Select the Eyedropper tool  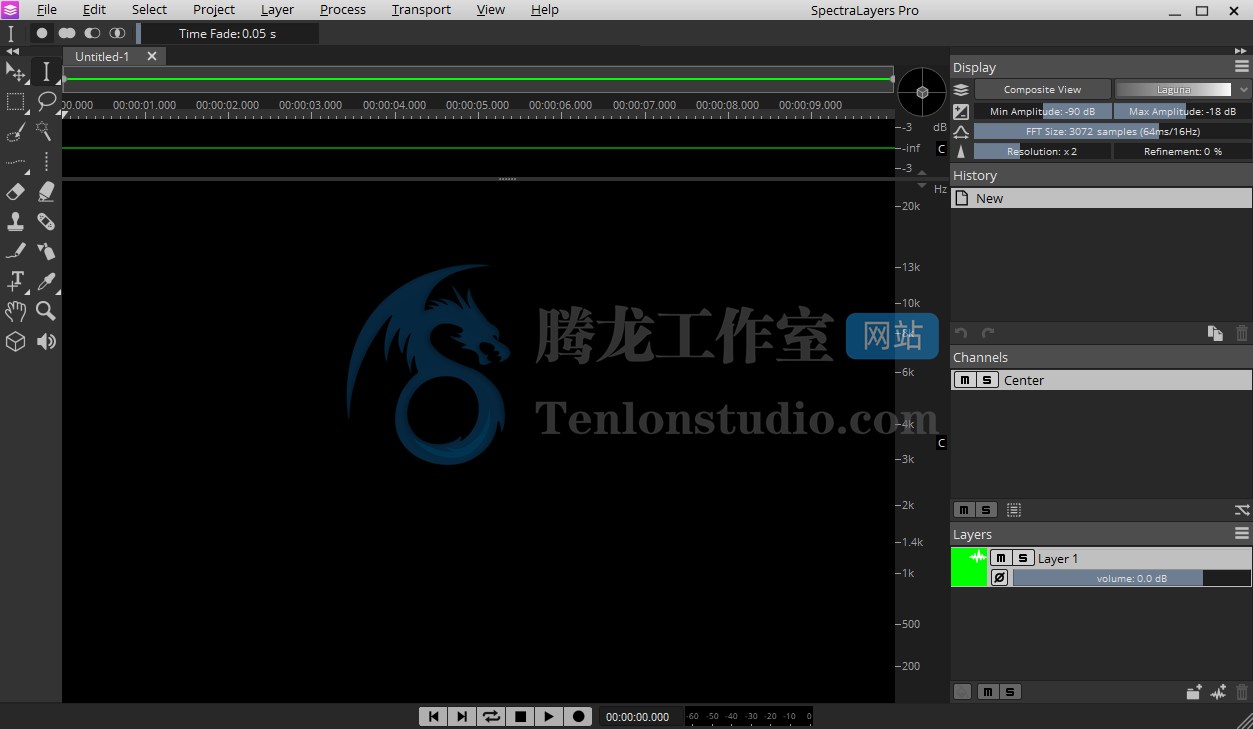(x=46, y=282)
